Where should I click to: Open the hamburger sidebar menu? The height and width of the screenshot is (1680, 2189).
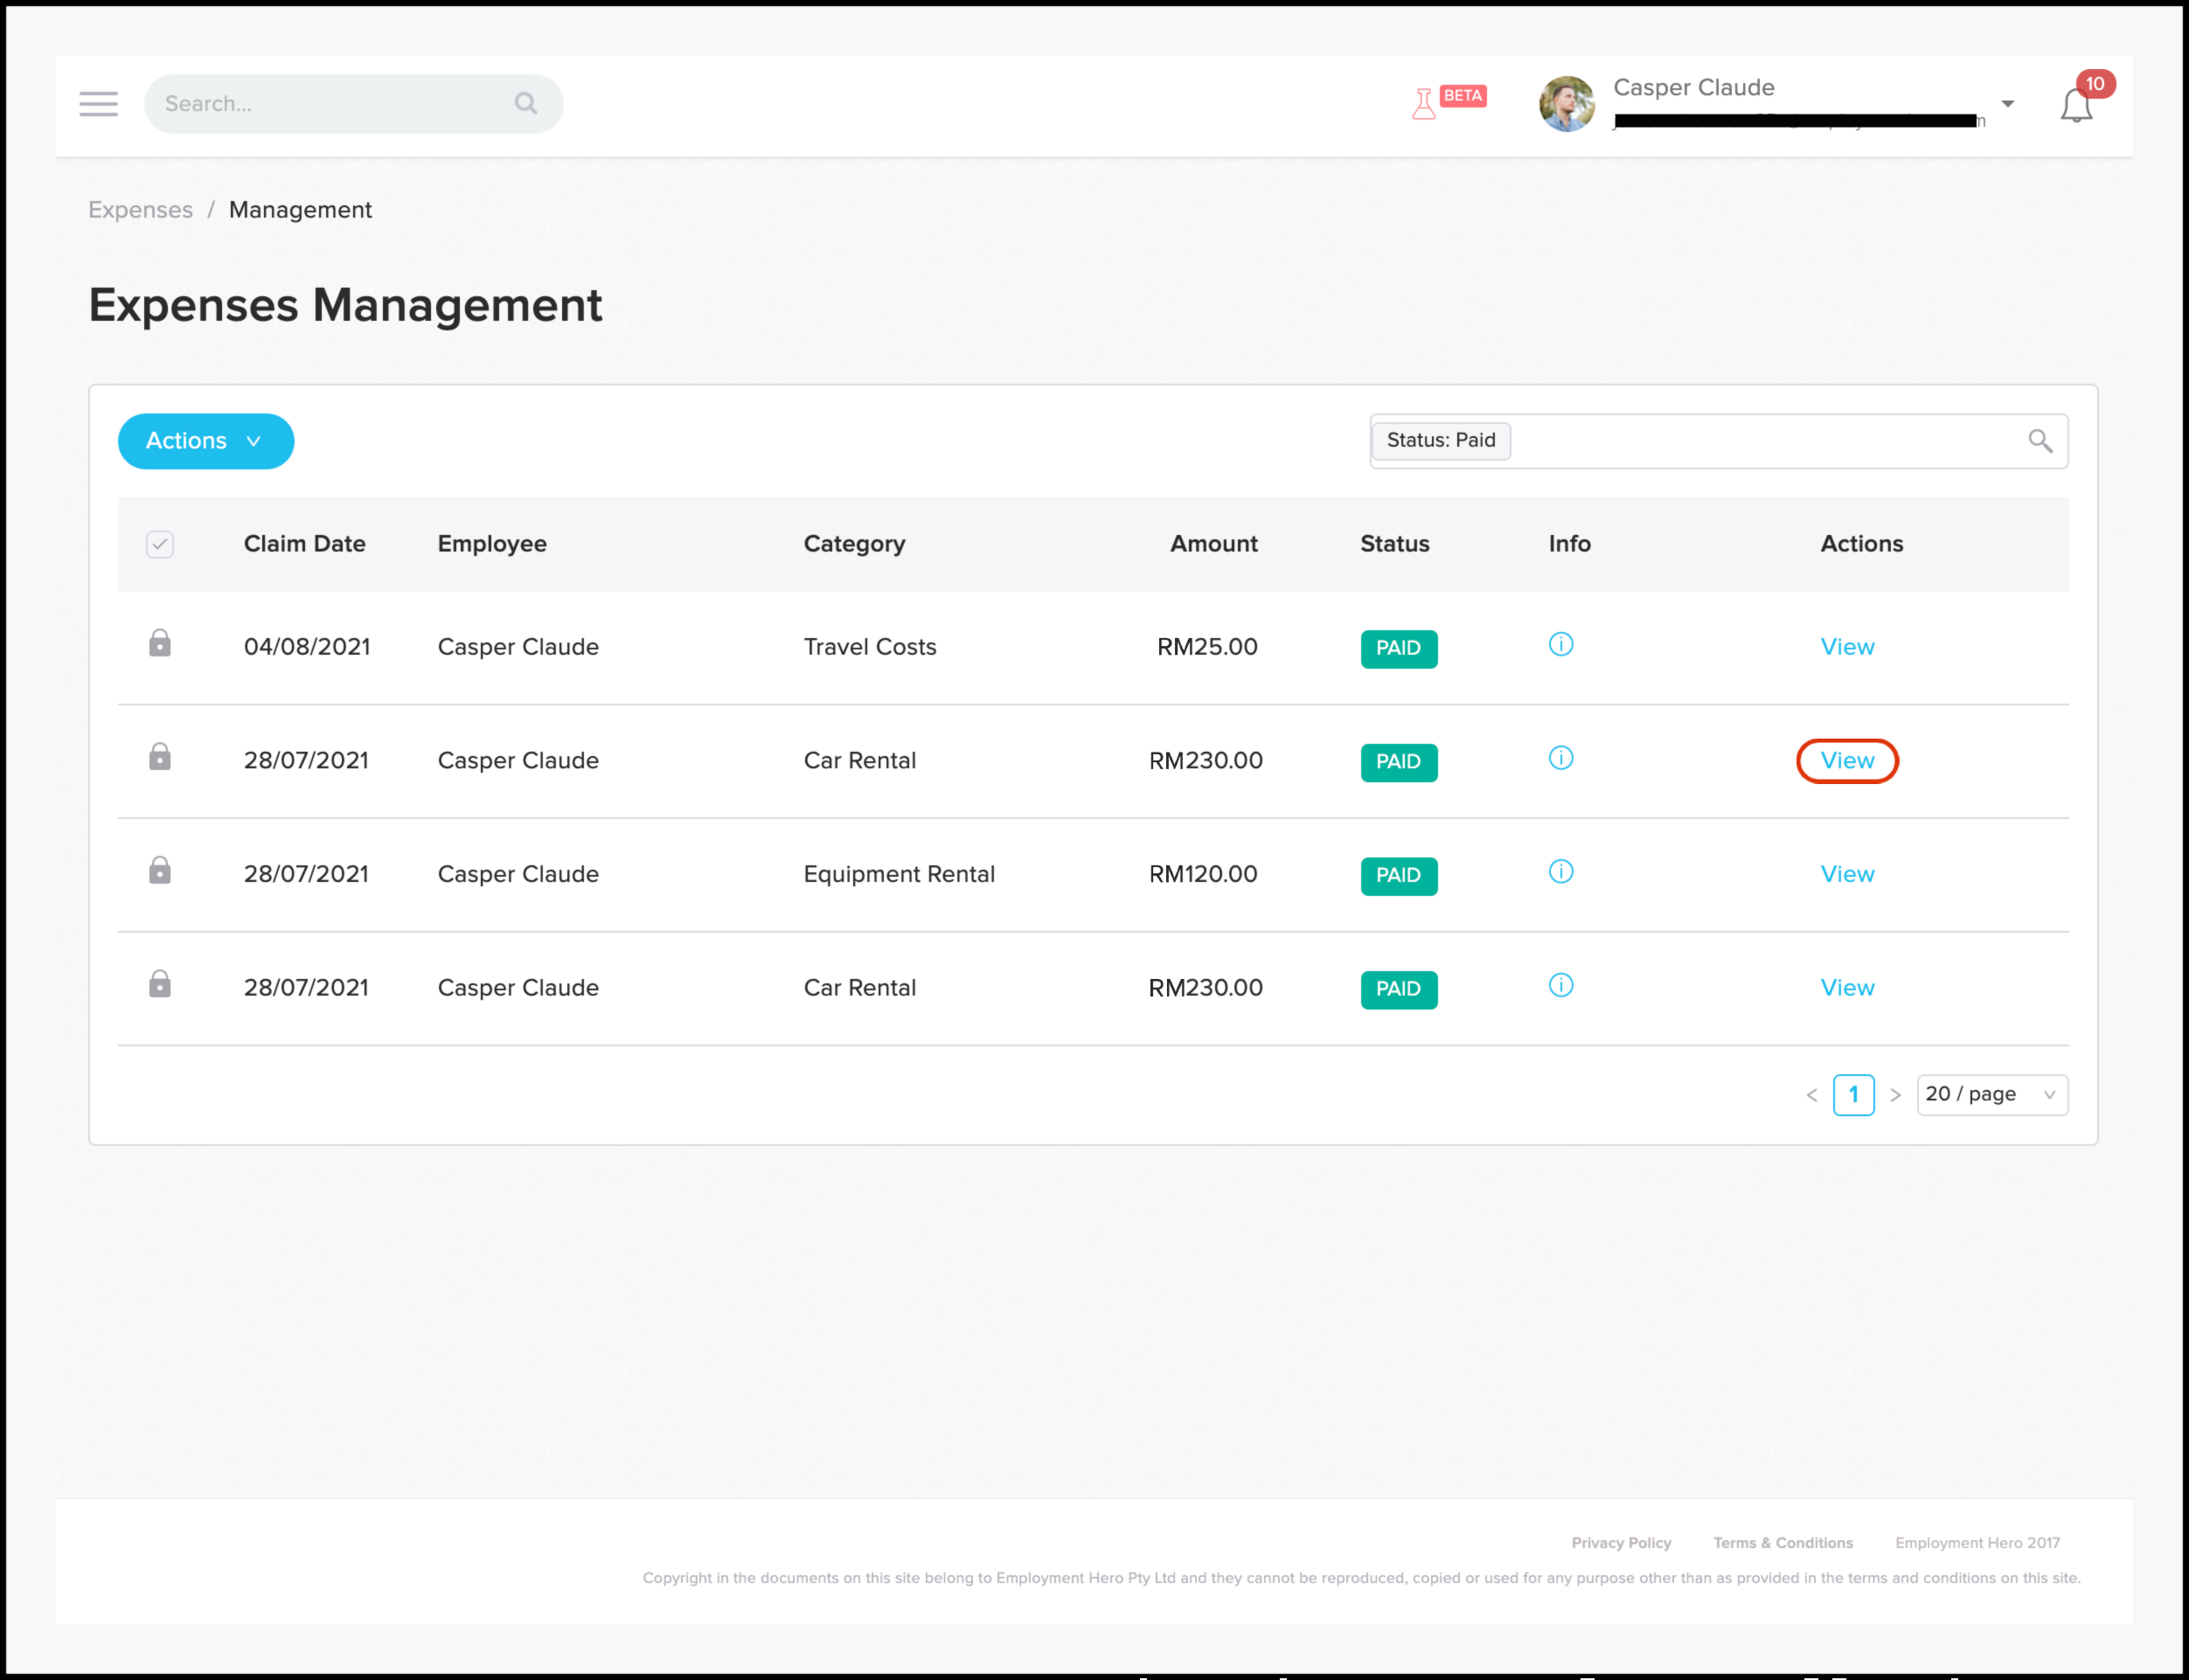tap(98, 104)
